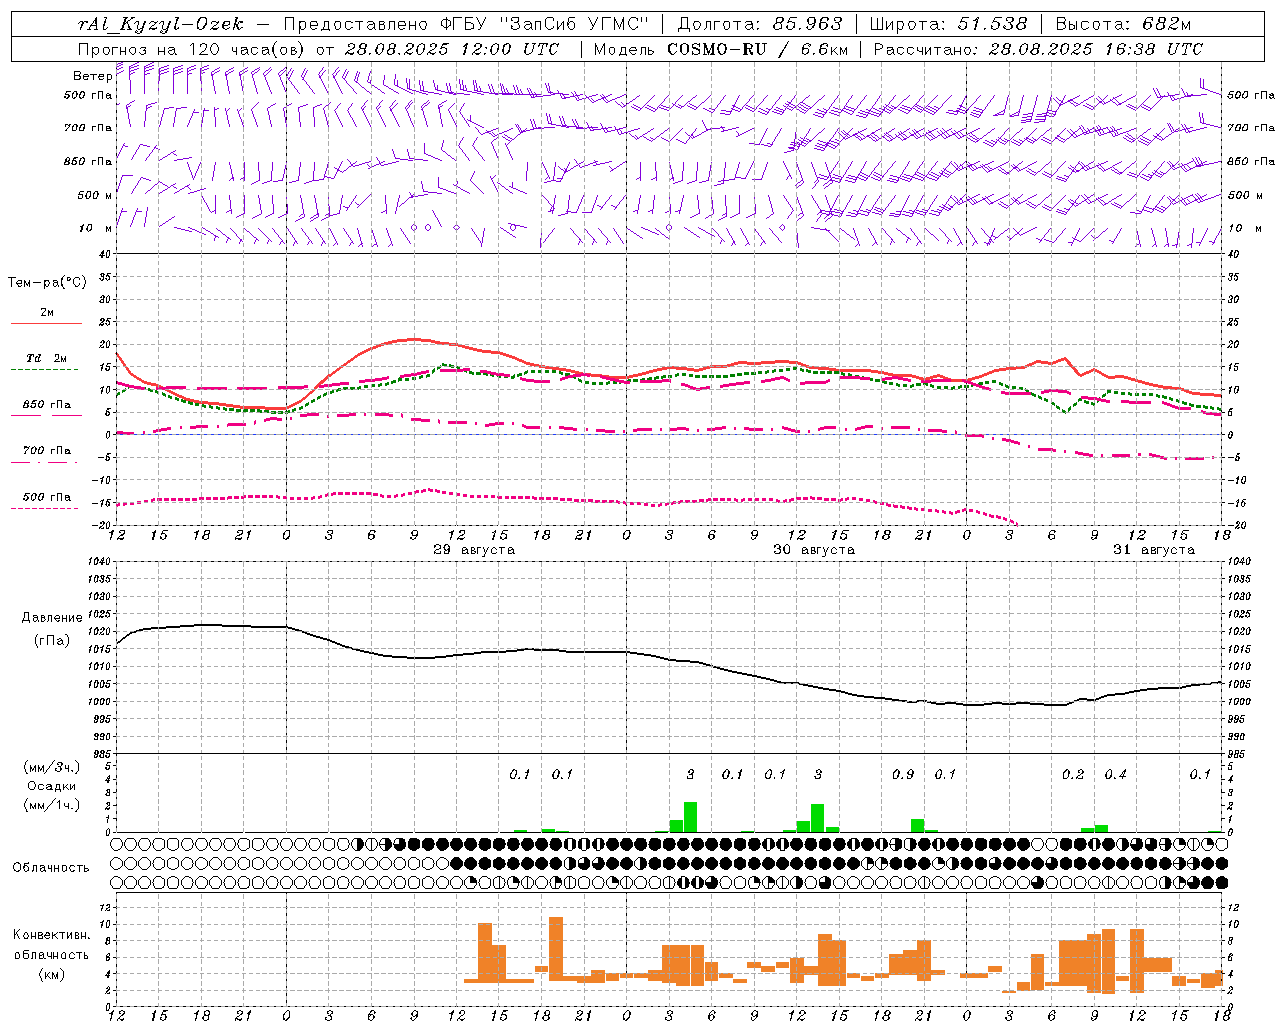Click the 10 м wind level label on left
The image size is (1280, 1024).
(x=95, y=228)
